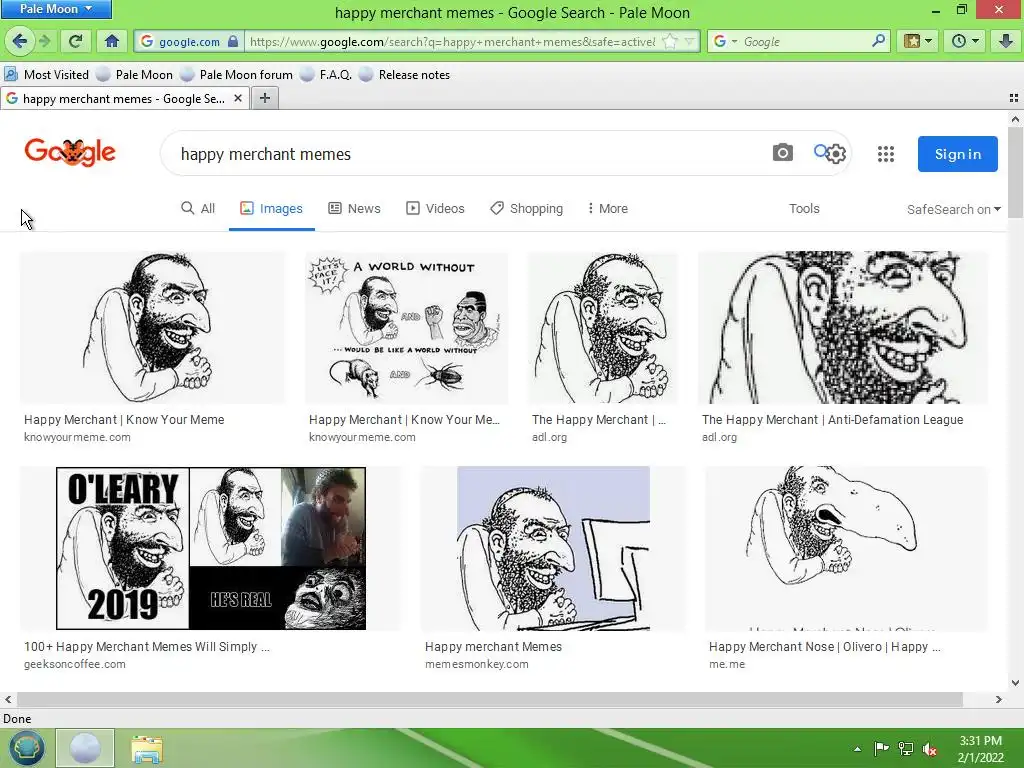This screenshot has height=768, width=1024.
Task: Click the magnifier in the browser search box
Action: pyautogui.click(x=878, y=41)
